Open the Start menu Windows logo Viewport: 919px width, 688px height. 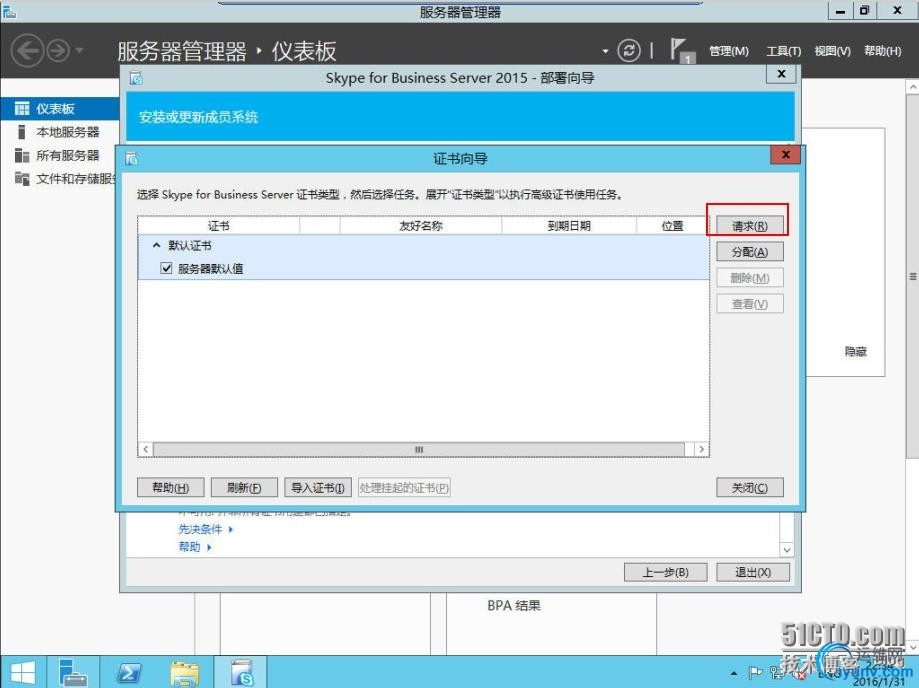pyautogui.click(x=22, y=672)
